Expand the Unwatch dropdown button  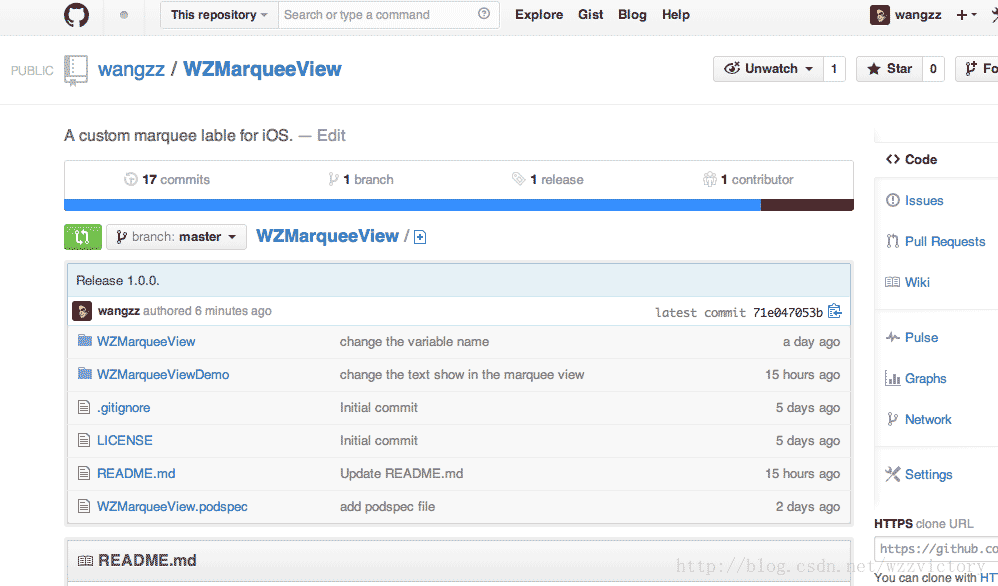point(768,69)
